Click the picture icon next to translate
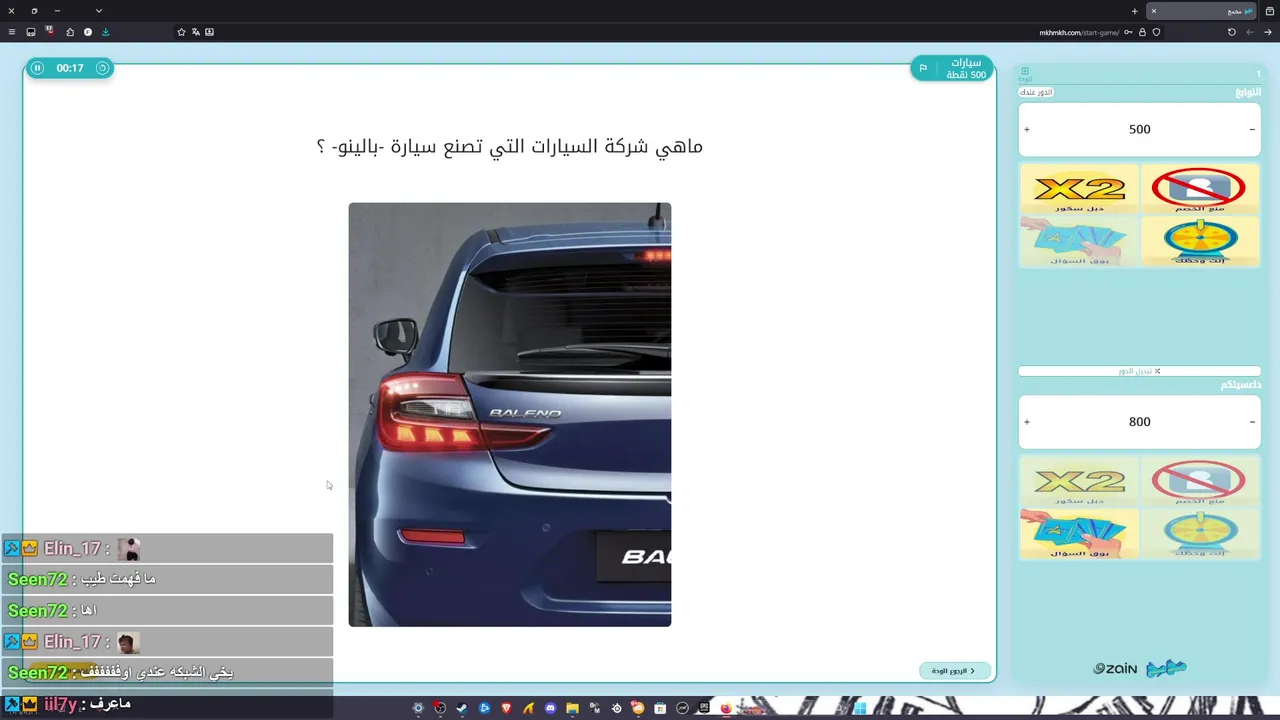 tap(209, 32)
